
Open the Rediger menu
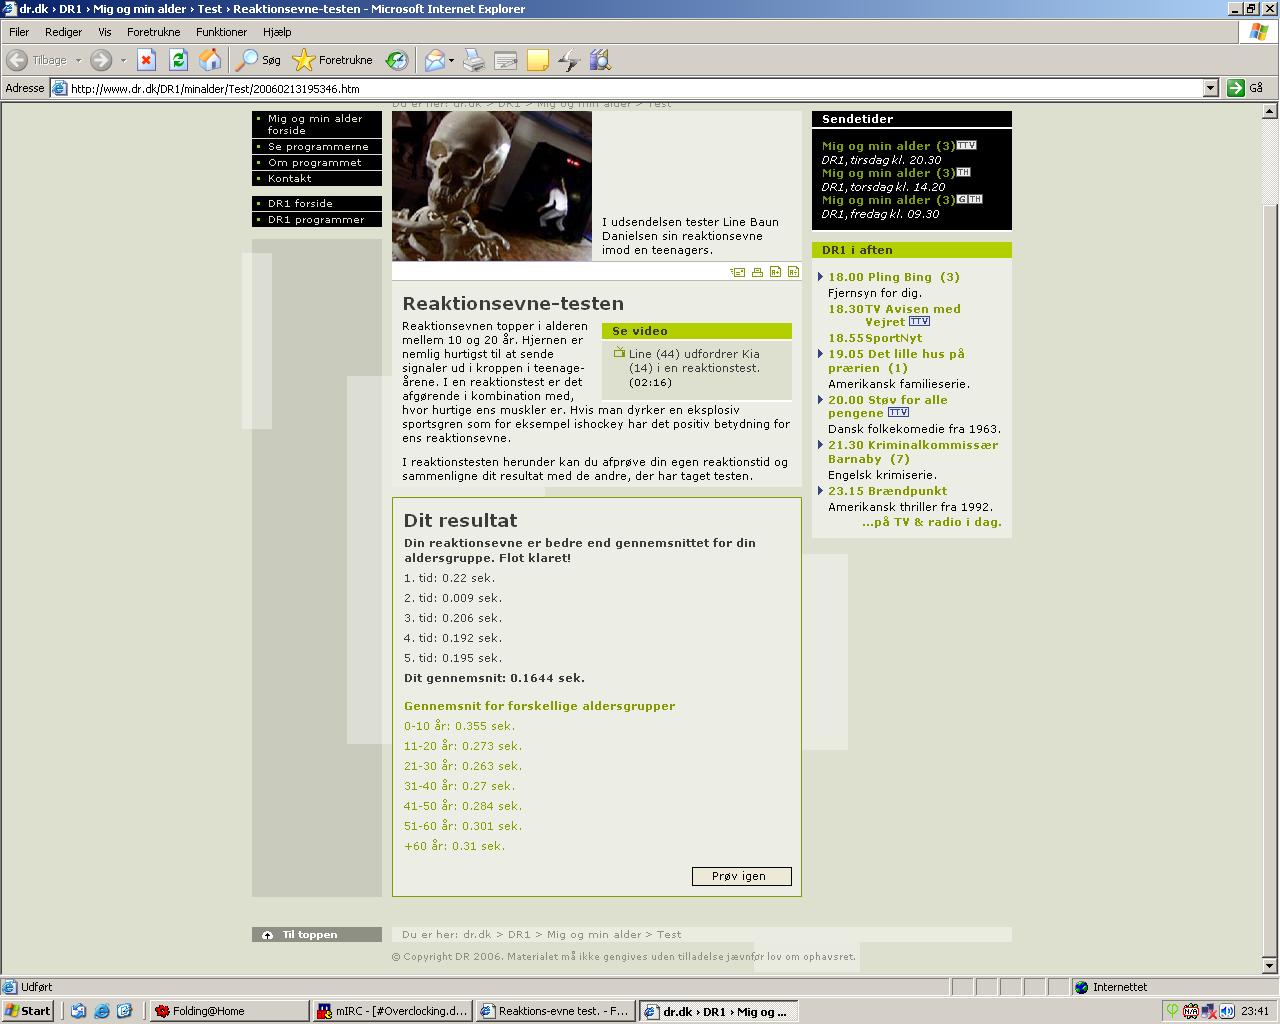pos(63,32)
